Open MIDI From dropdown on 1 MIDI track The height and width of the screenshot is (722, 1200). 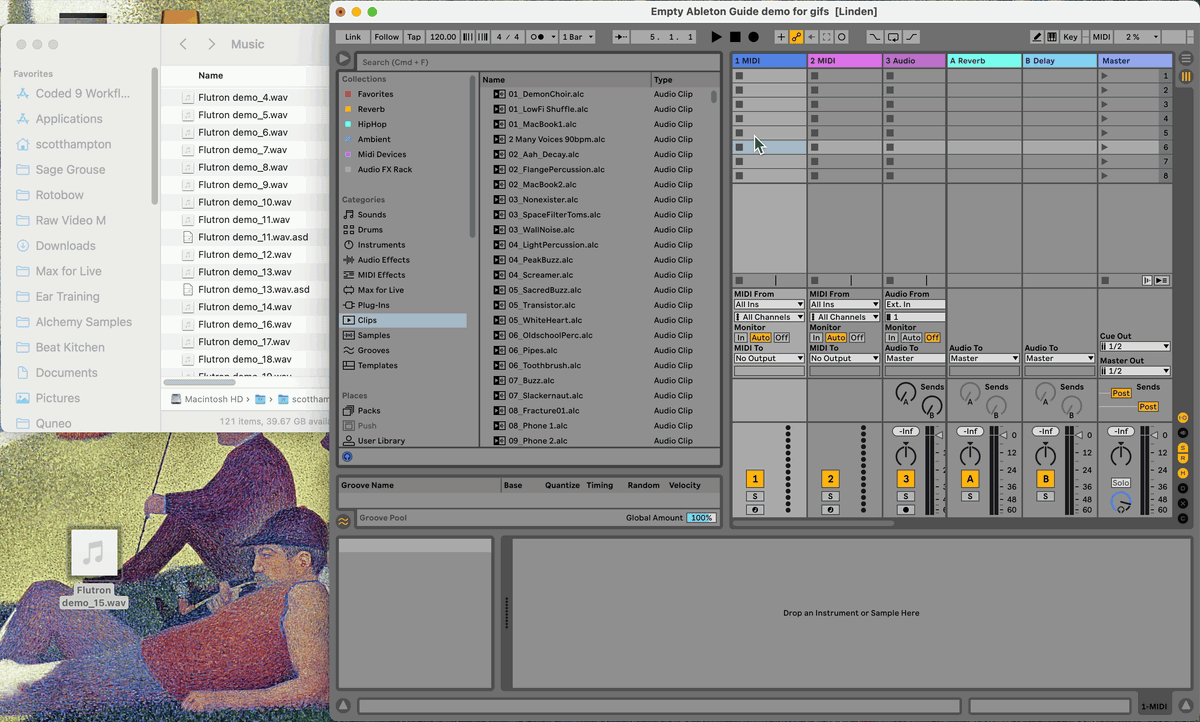click(769, 304)
